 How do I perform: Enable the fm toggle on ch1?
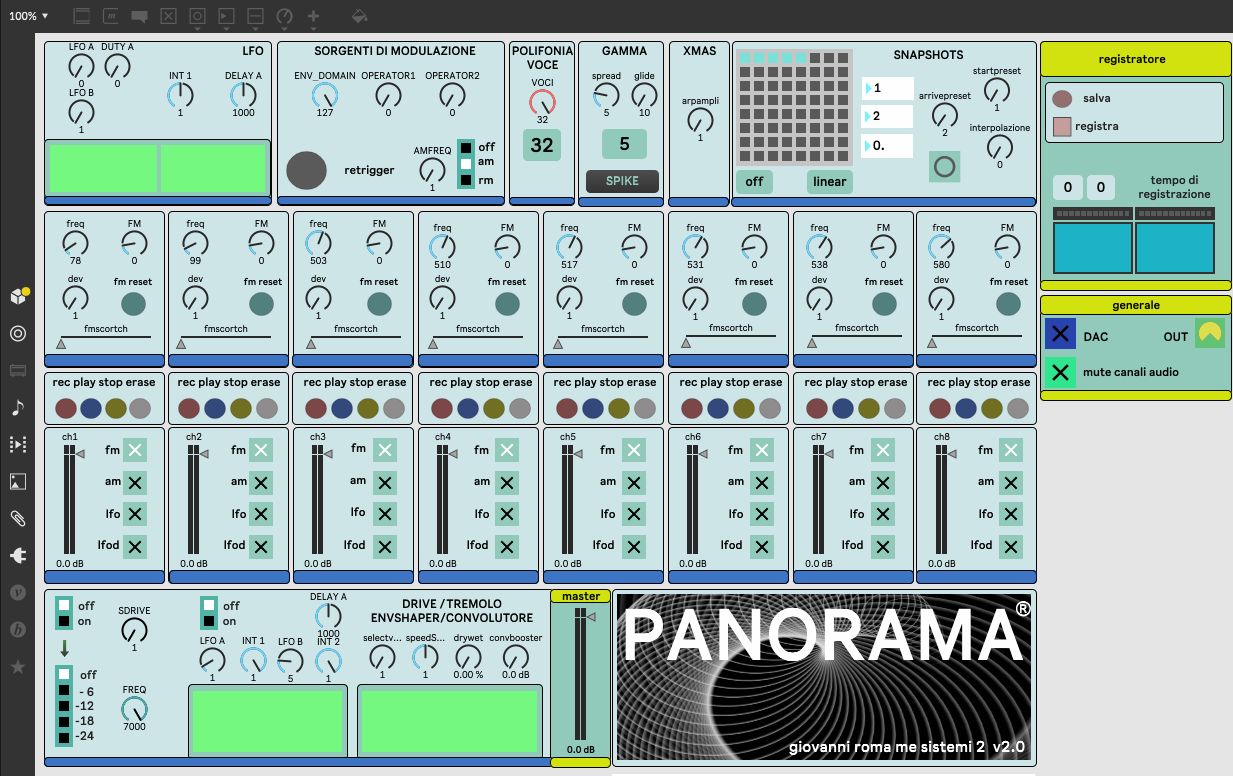point(135,451)
